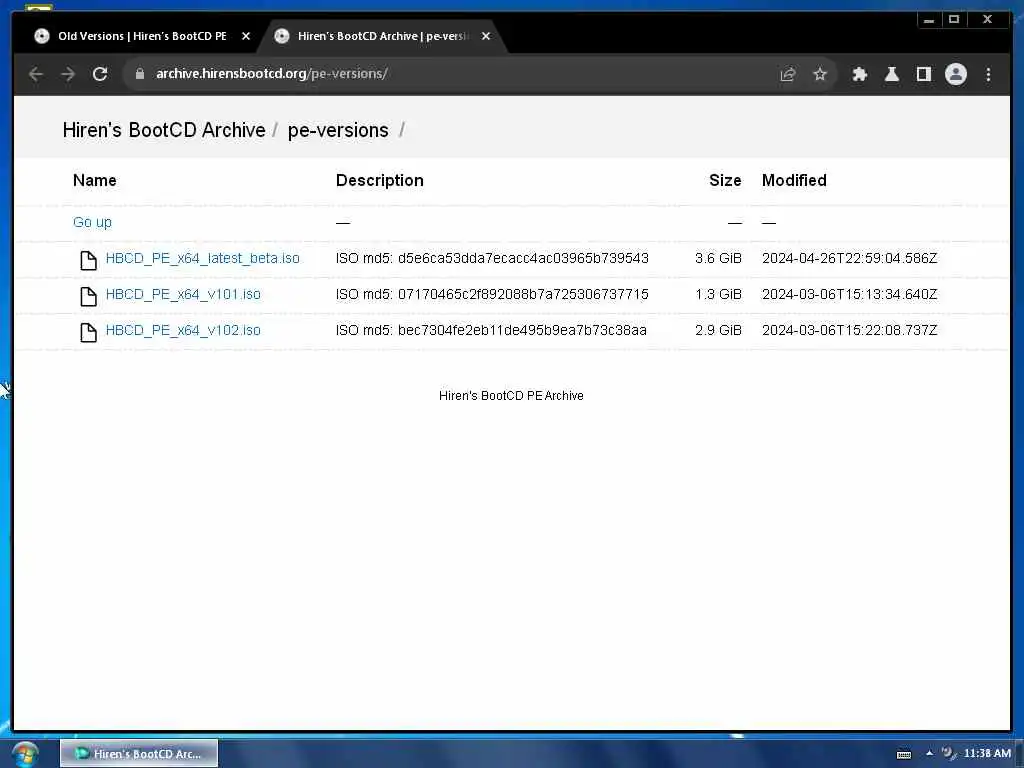1024x768 pixels.
Task: Click favicon of the Old Versions tab
Action: 42,37
